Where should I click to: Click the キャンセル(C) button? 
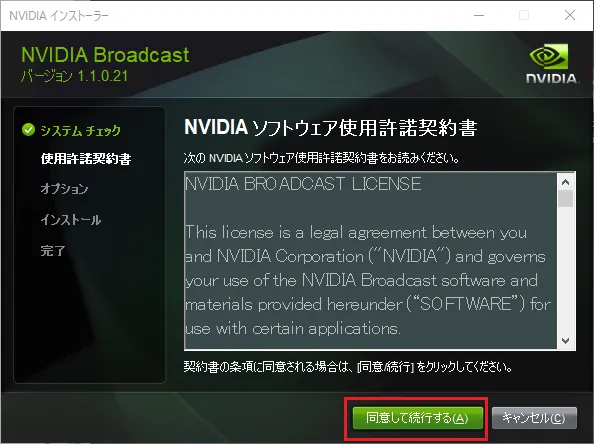pyautogui.click(x=534, y=418)
